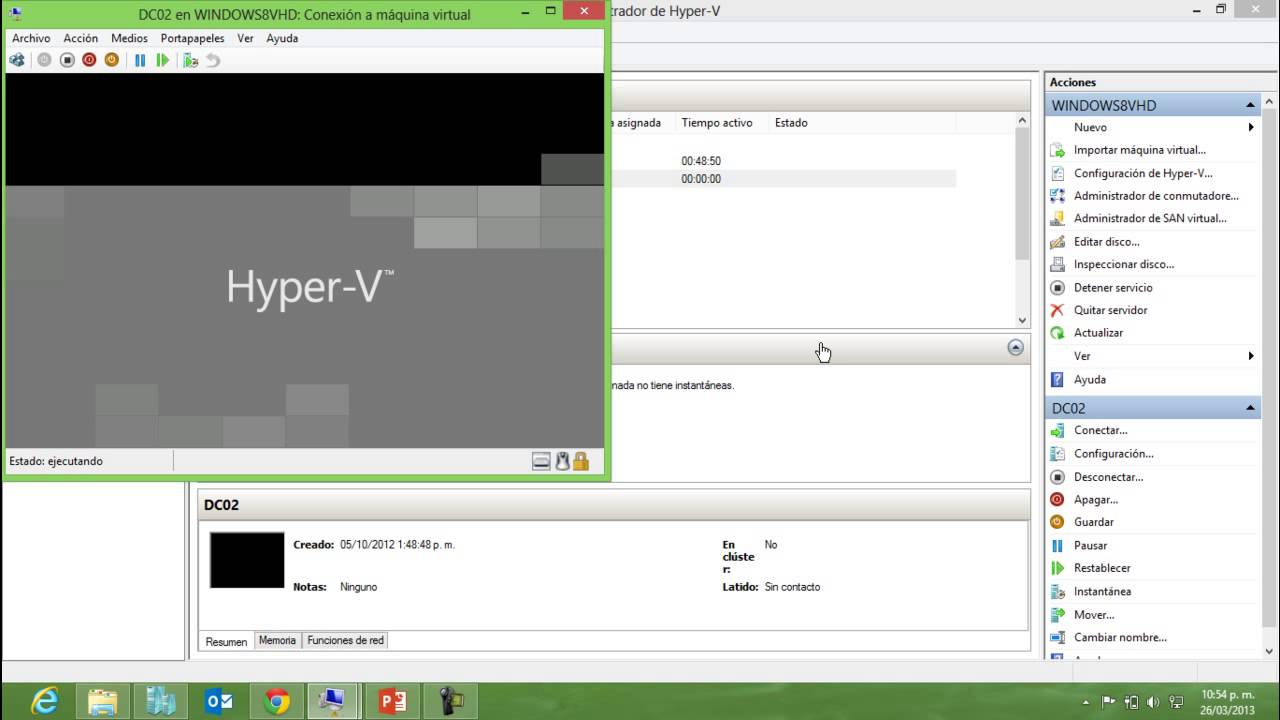Viewport: 1280px width, 720px height.
Task: Expand the Nuevo submenu arrow
Action: 1250,127
